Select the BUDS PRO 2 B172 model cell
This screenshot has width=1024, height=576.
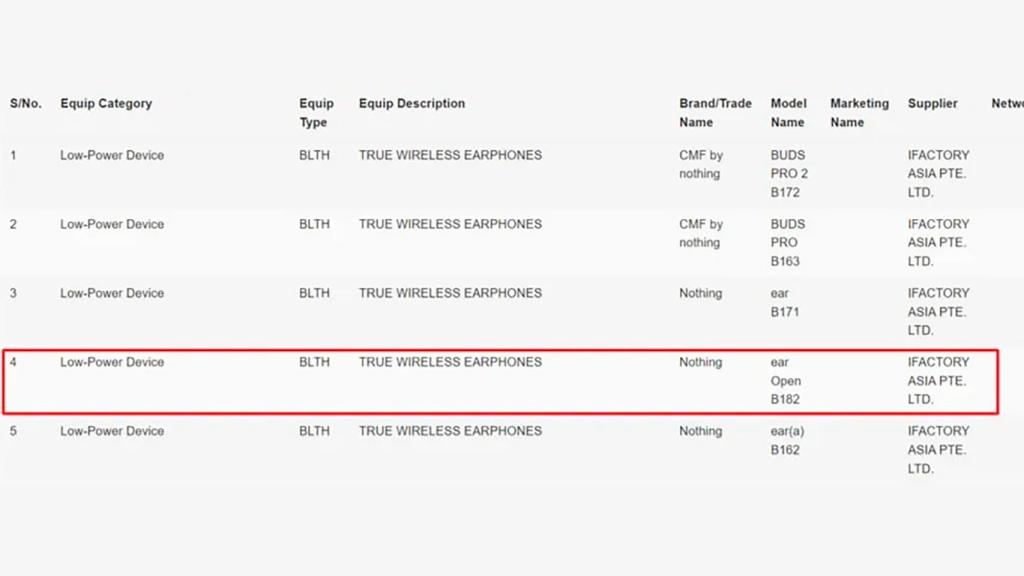coord(789,174)
